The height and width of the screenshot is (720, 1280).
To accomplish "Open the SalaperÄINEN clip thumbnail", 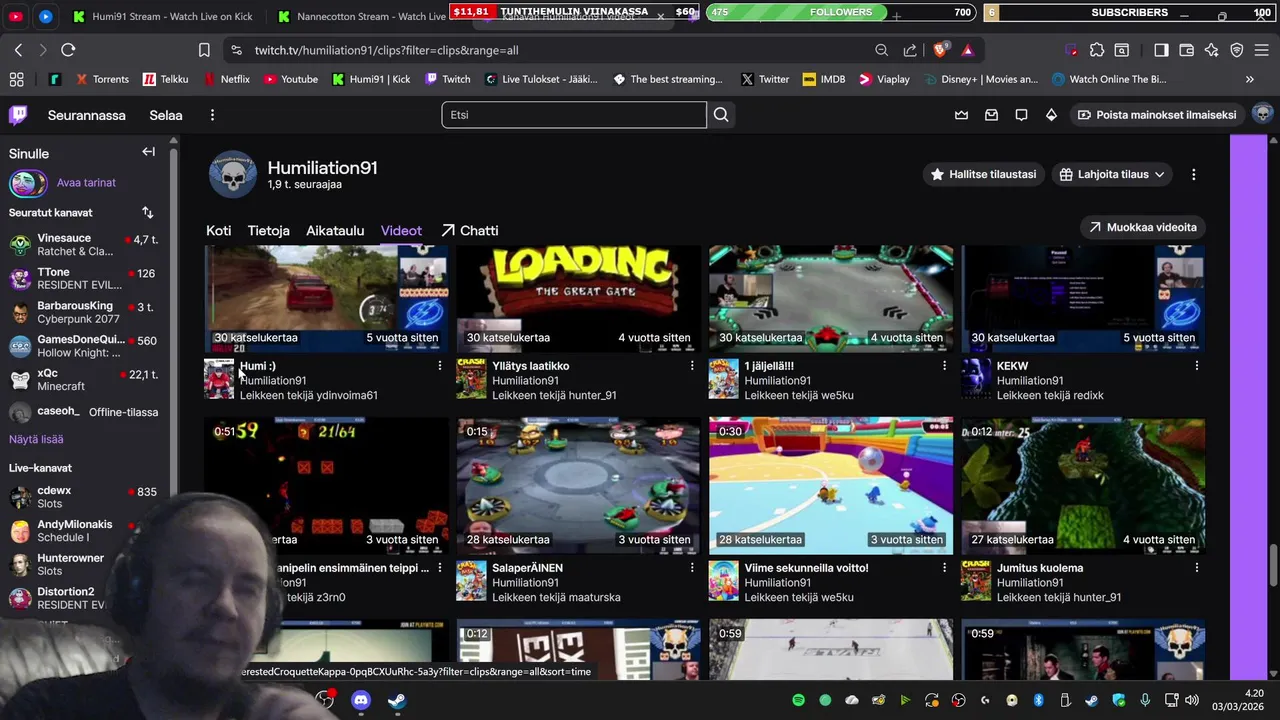I will (x=579, y=485).
